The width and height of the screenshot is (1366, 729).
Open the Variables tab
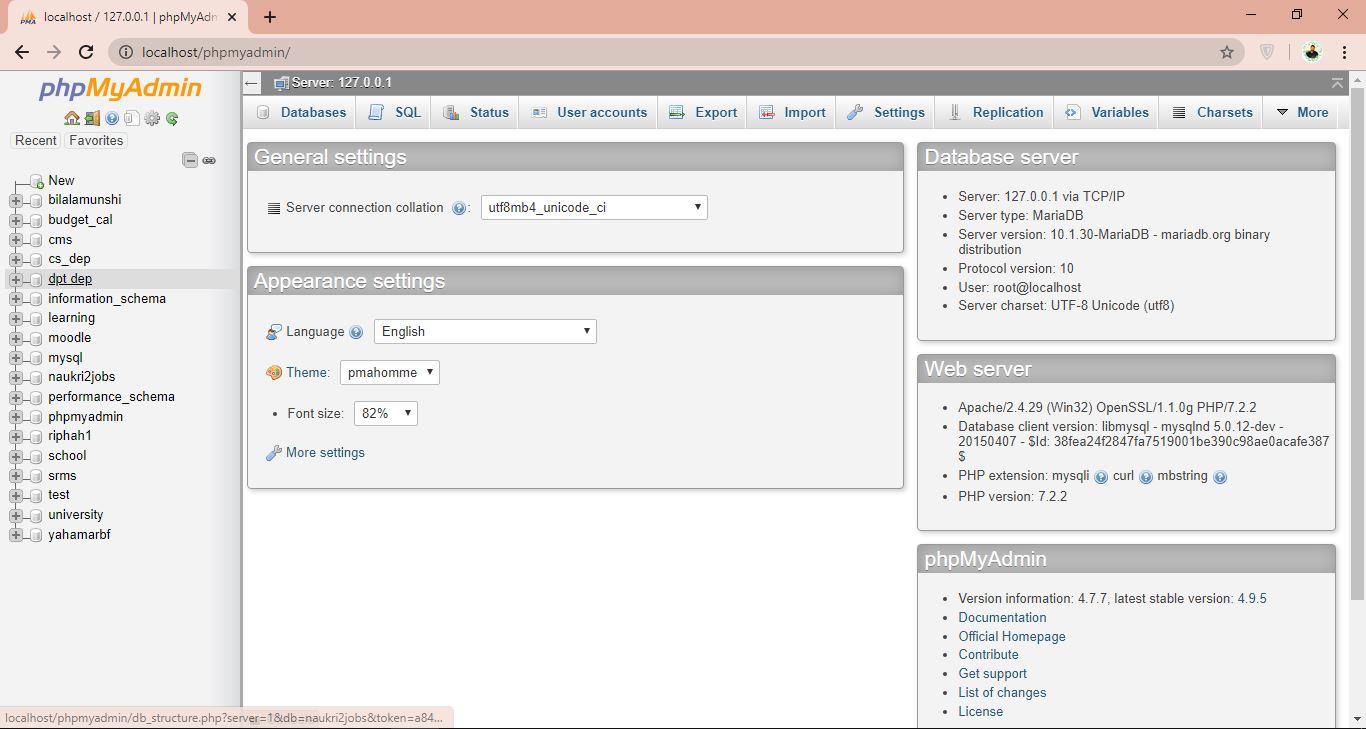tap(1107, 113)
